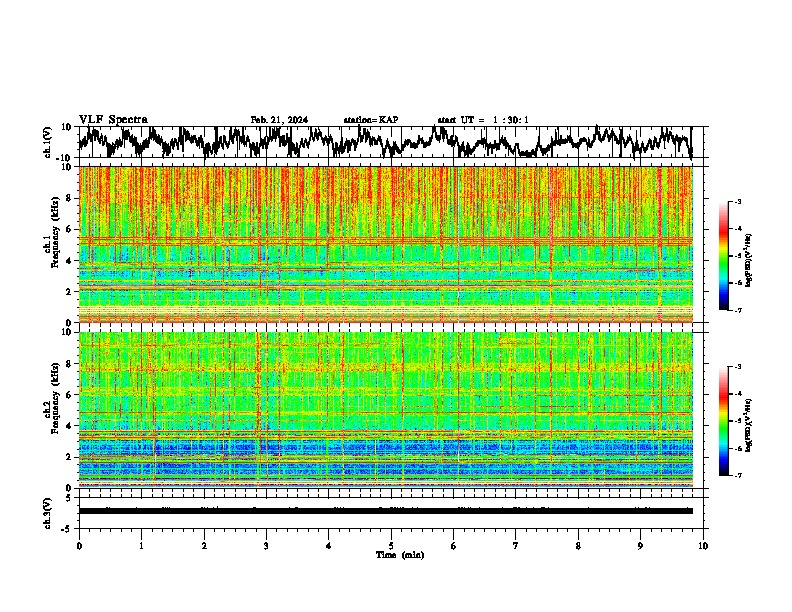Click the 'VLF Spectra' title text
This screenshot has height=612, width=792.
point(113,120)
